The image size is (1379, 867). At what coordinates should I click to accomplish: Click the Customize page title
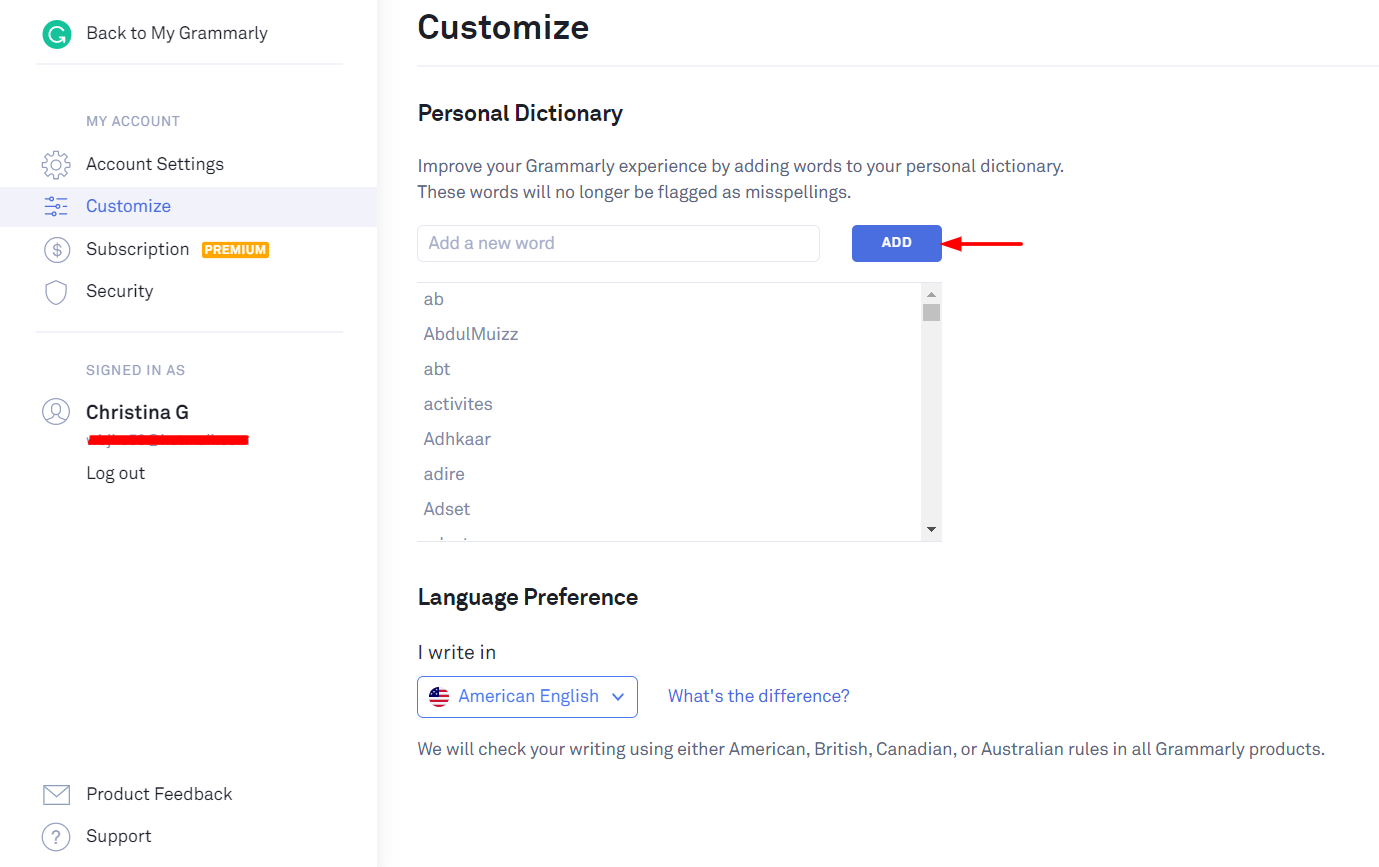coord(503,27)
